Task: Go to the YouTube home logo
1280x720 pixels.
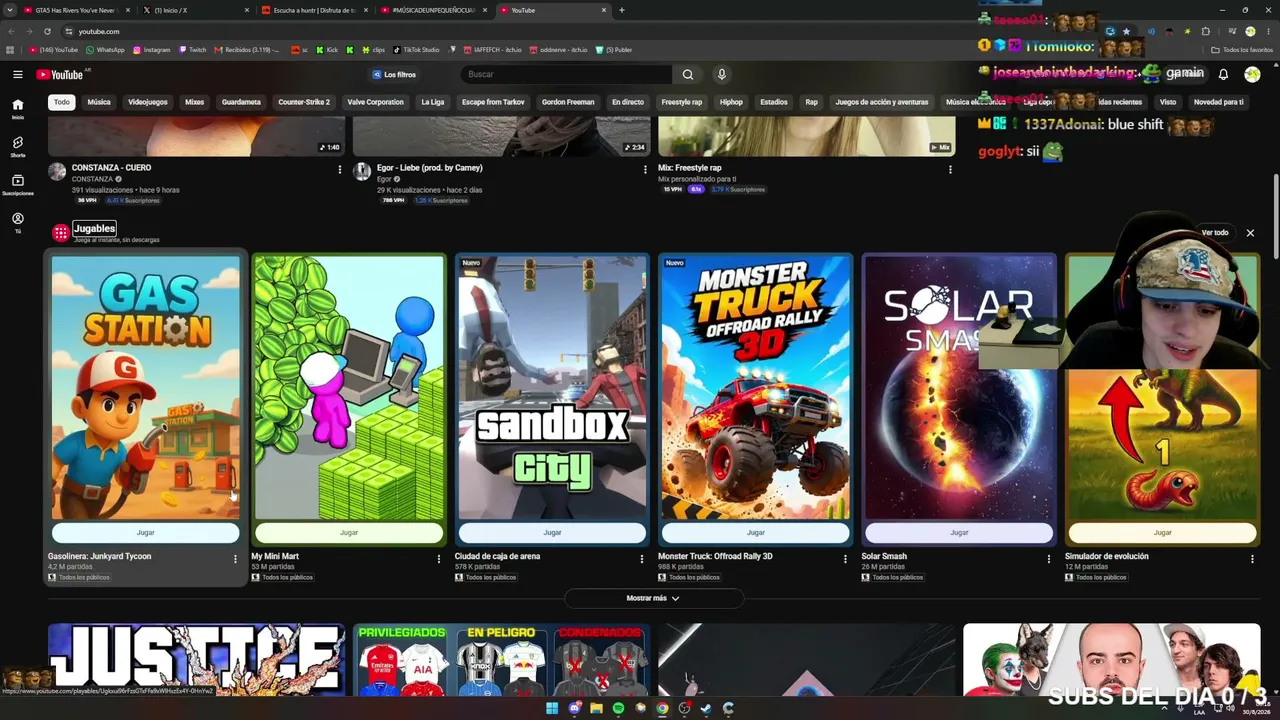Action: point(60,74)
